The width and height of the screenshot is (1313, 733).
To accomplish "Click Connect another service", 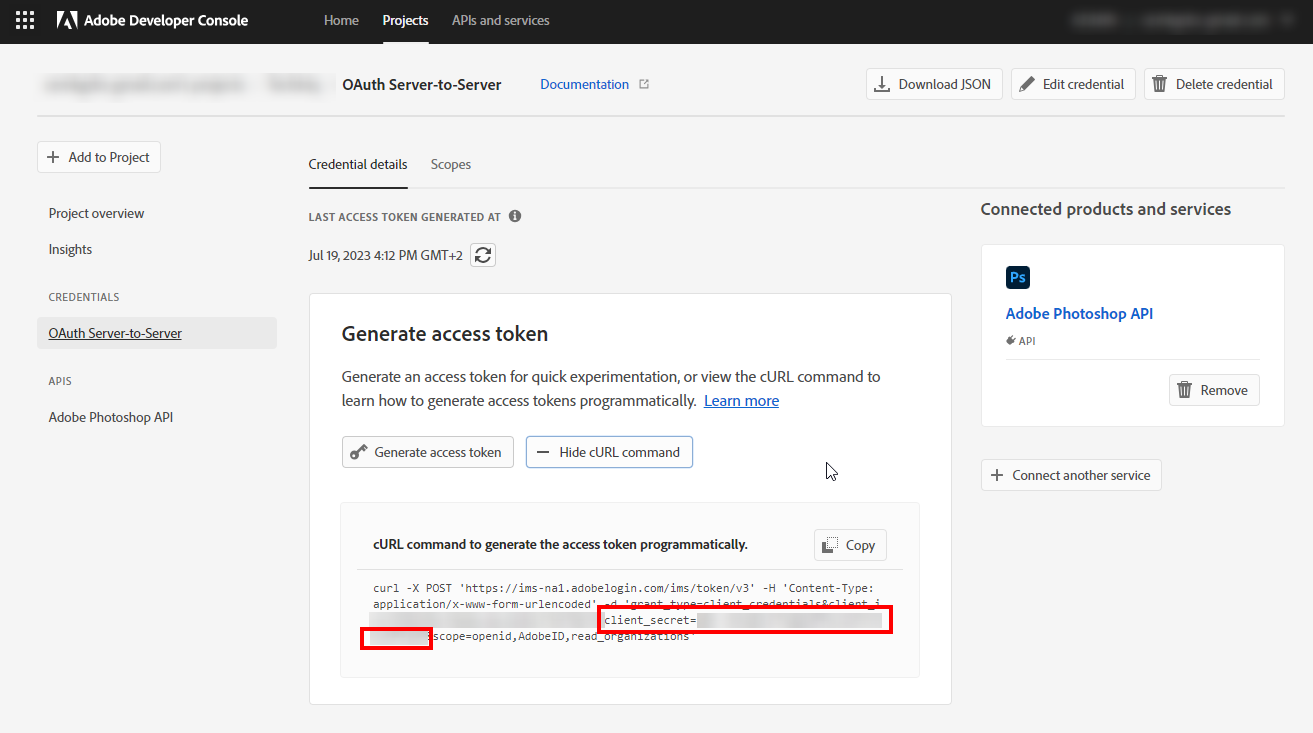I will tap(1071, 475).
